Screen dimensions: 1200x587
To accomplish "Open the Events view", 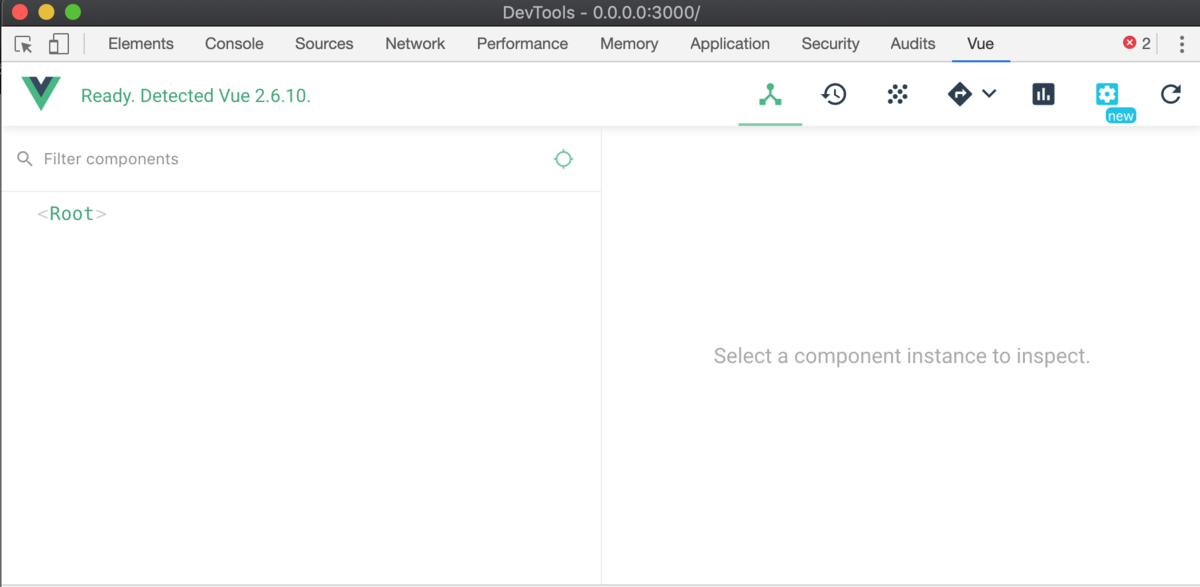I will tap(898, 95).
